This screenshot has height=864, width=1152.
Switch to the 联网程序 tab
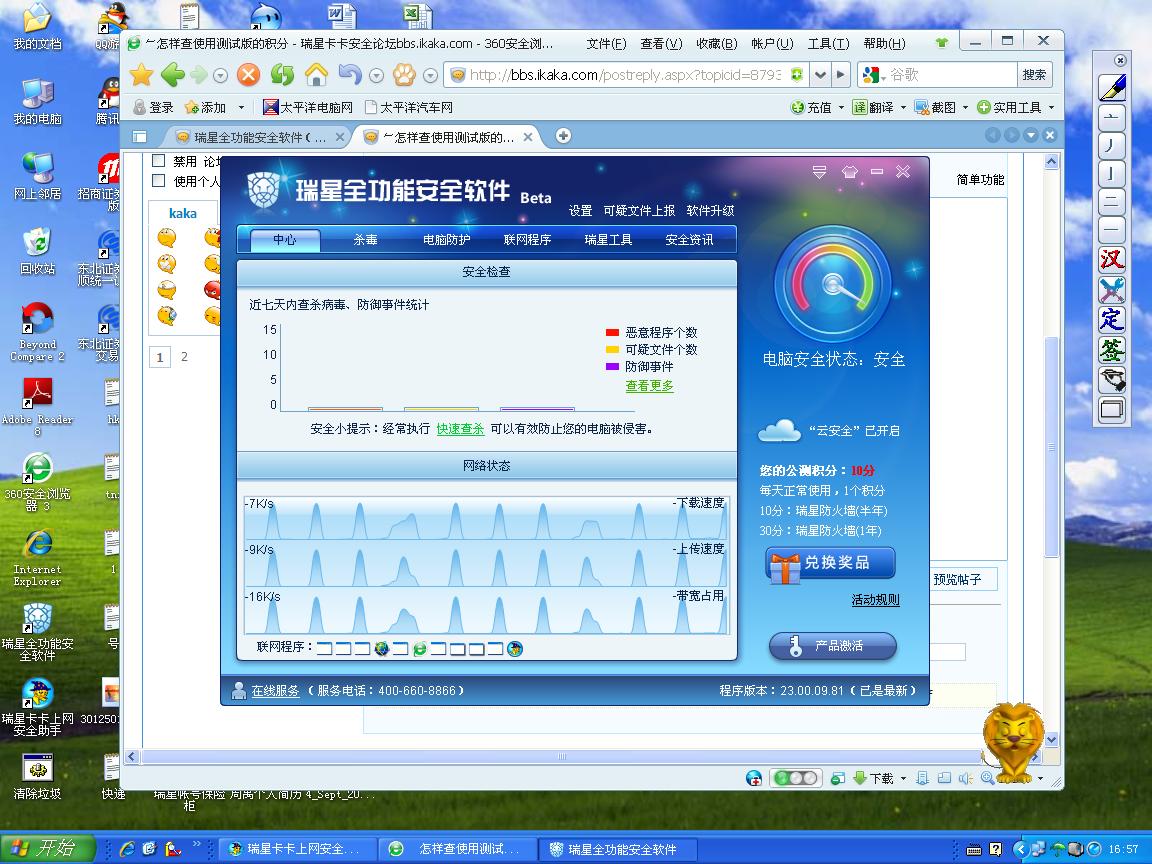528,240
